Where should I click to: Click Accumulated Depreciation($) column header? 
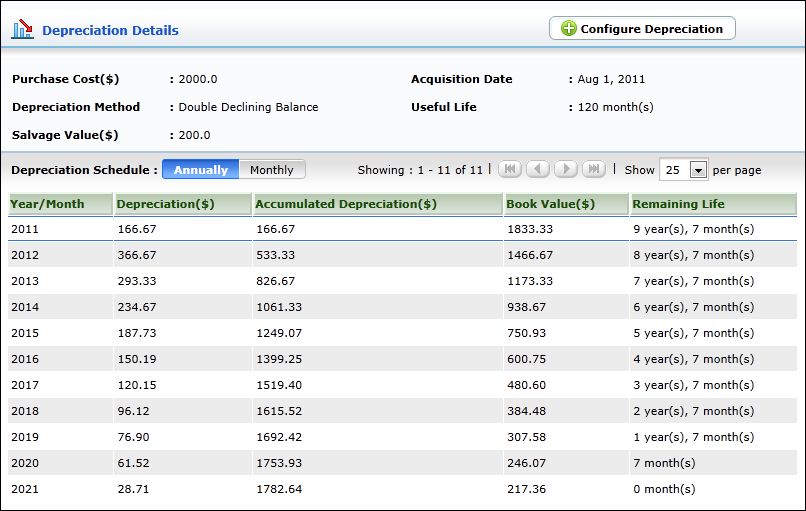pos(346,204)
